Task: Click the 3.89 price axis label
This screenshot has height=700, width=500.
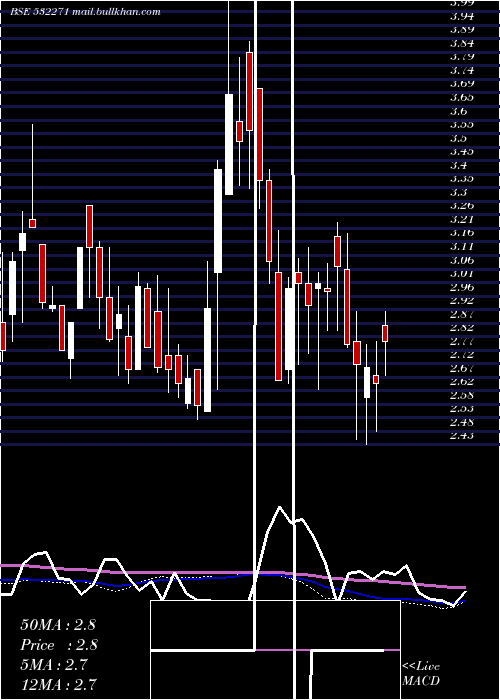Action: (x=462, y=30)
